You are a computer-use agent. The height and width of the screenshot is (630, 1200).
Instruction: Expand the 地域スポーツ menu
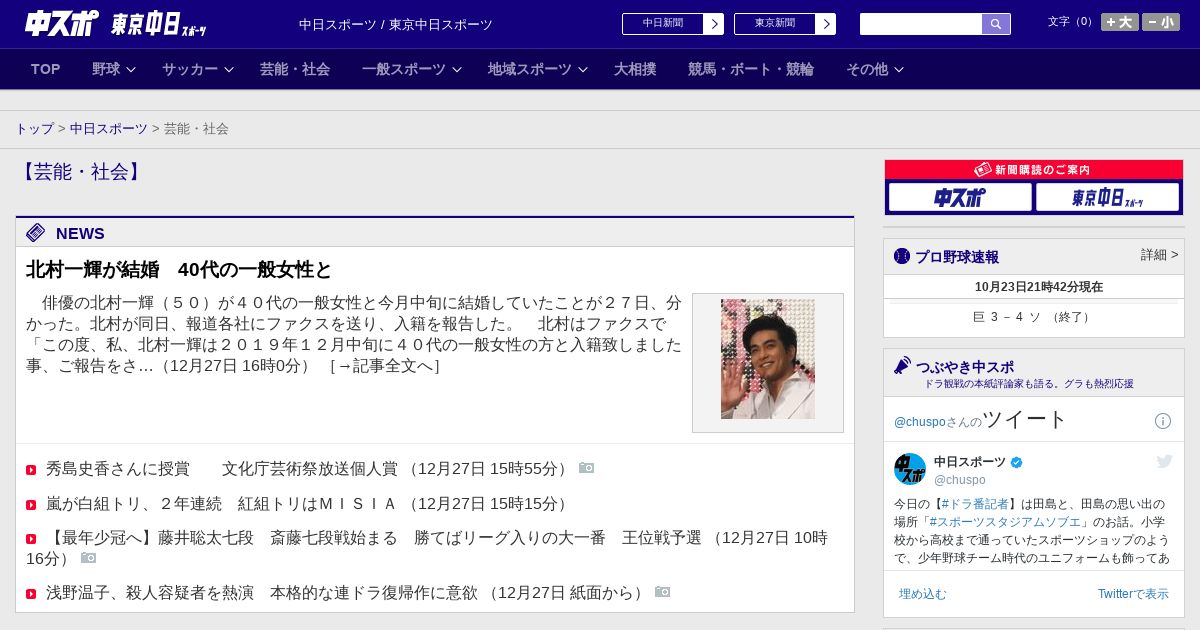pos(537,69)
